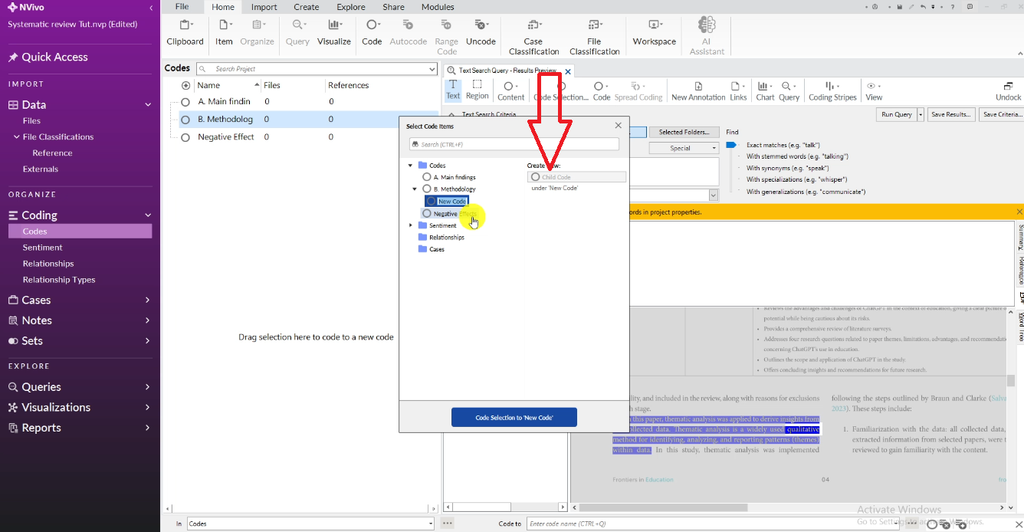Screen dimensions: 1024x532
Task: Open Search Project dropdown arrow
Action: 431,69
